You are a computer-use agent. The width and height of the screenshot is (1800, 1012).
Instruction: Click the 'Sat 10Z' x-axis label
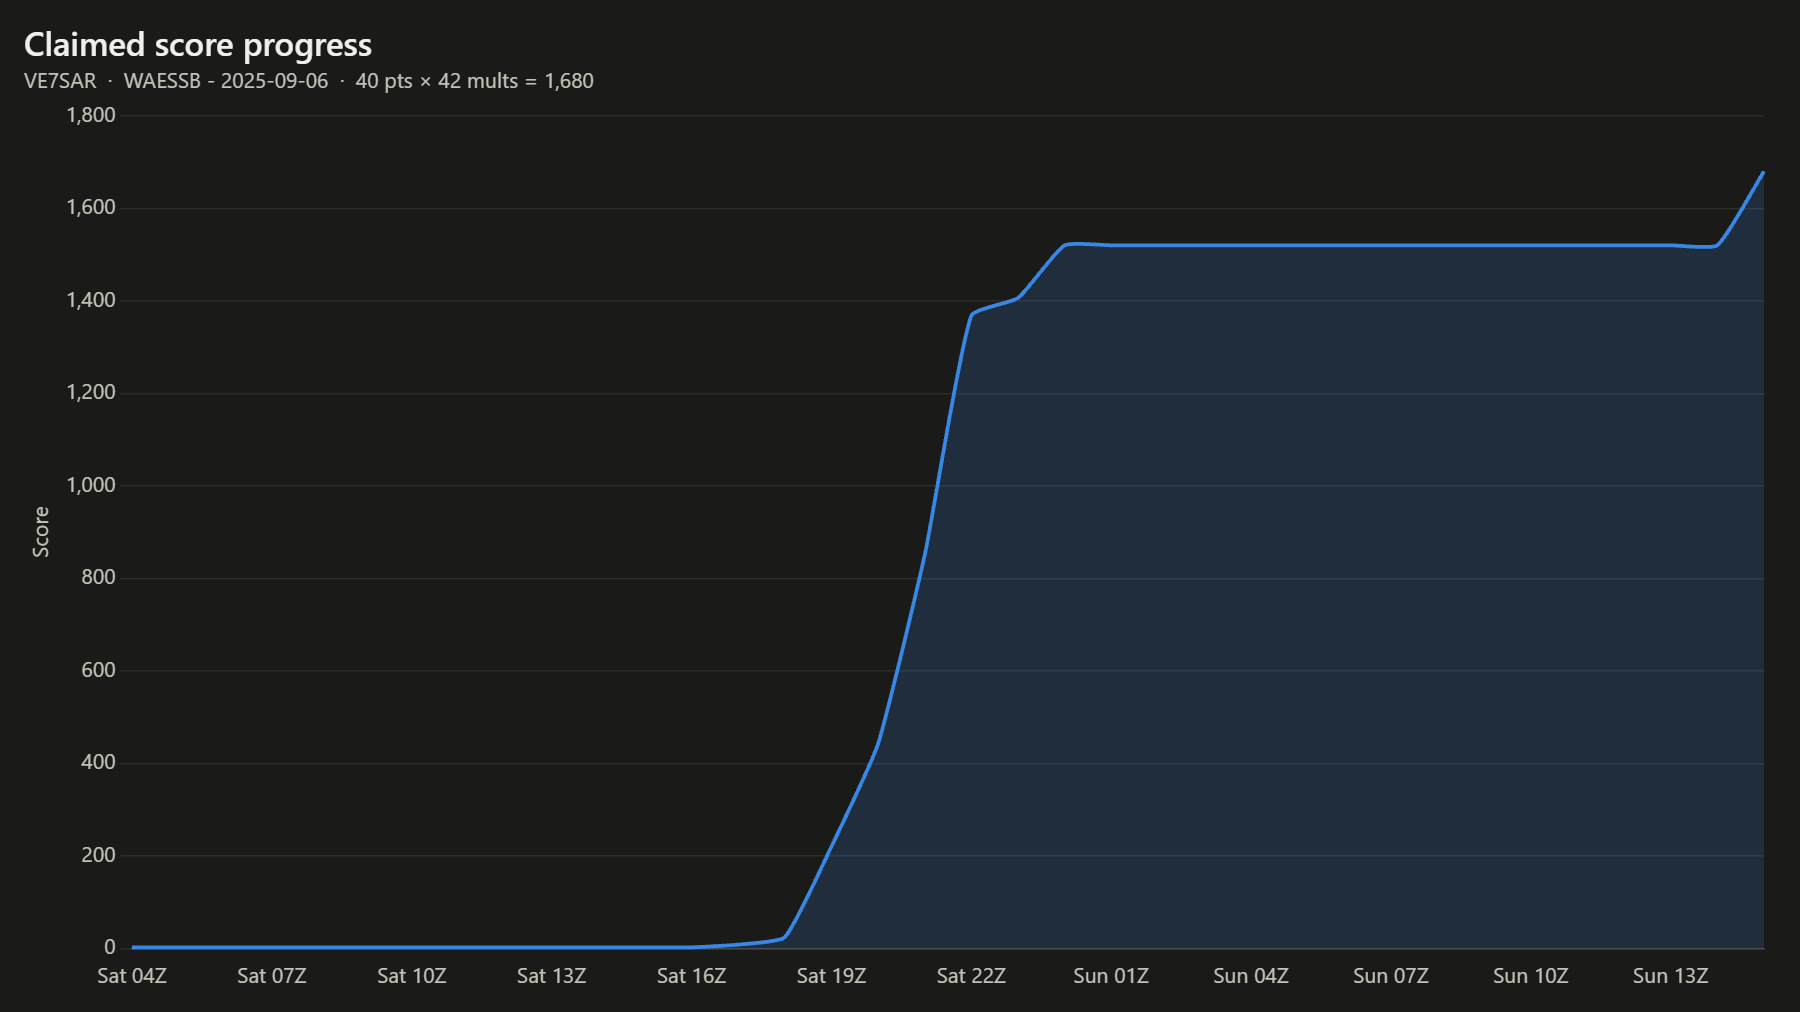(x=412, y=976)
